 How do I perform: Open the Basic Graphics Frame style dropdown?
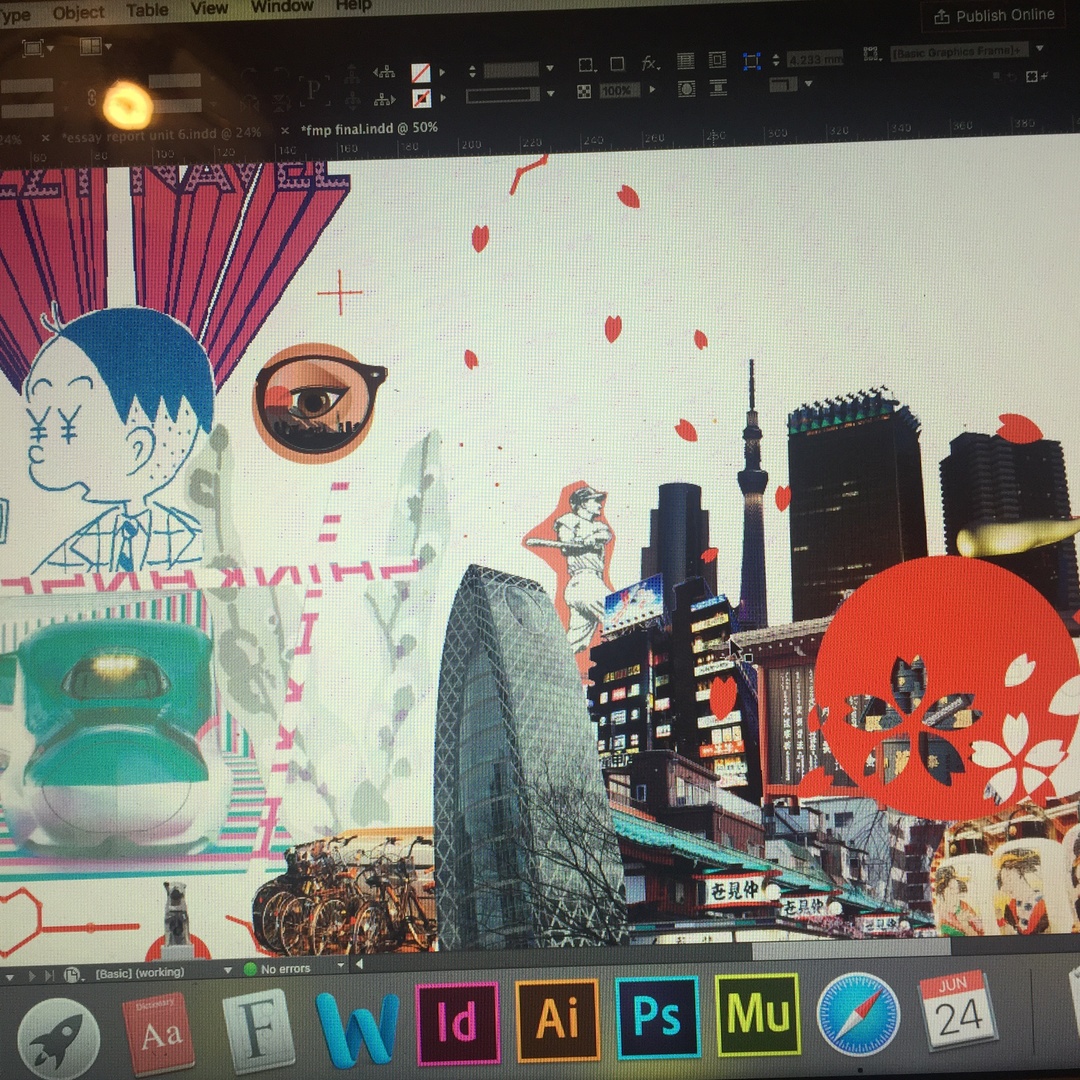[1039, 48]
